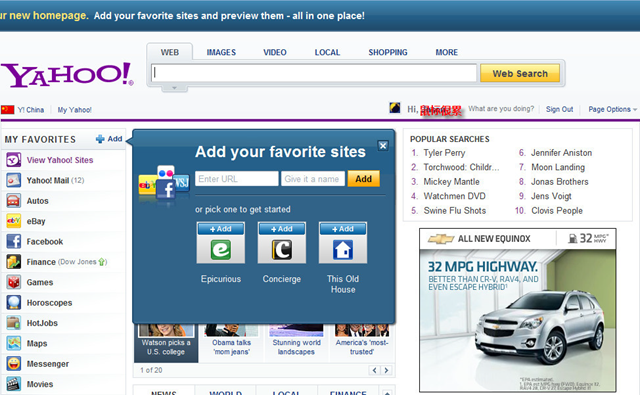Click the Concierge C icon
This screenshot has width=640, height=395.
pos(282,249)
